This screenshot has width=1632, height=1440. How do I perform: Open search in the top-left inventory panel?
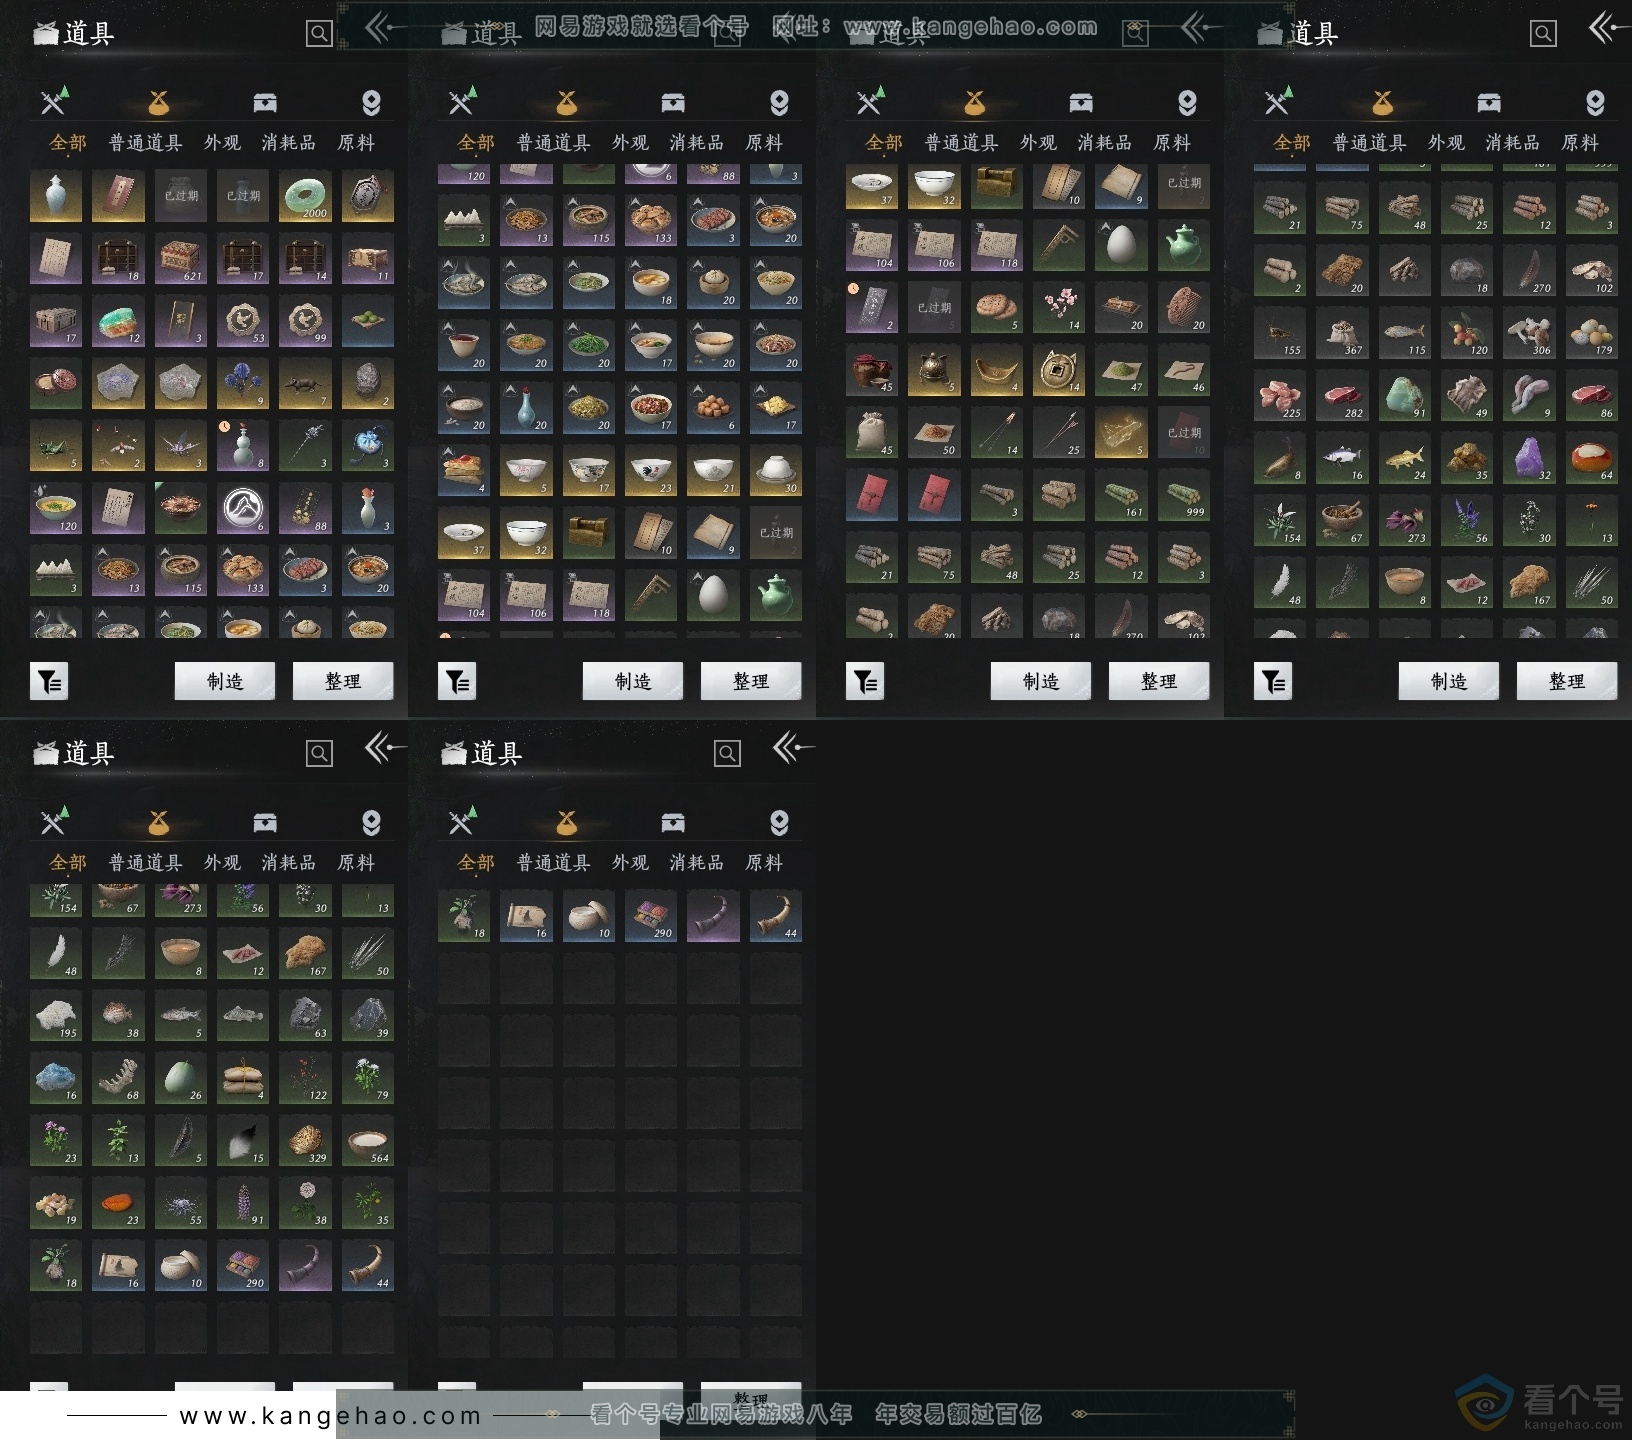click(x=319, y=34)
